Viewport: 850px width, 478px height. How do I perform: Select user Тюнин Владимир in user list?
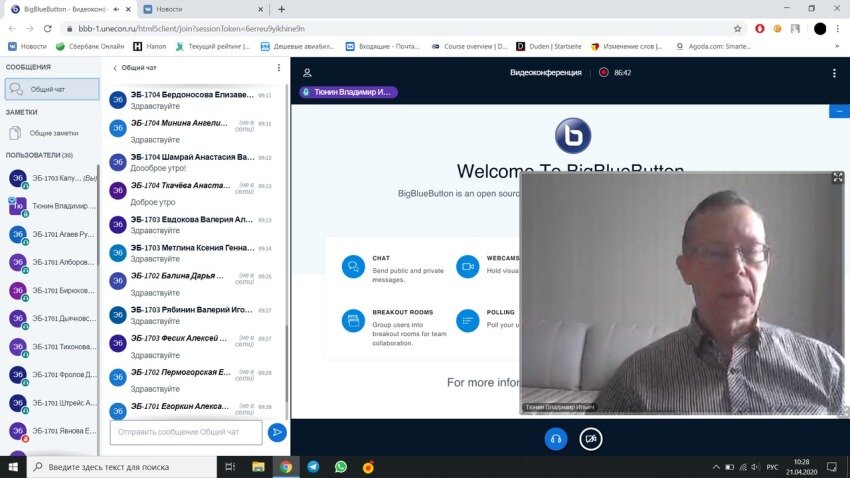tap(51, 206)
